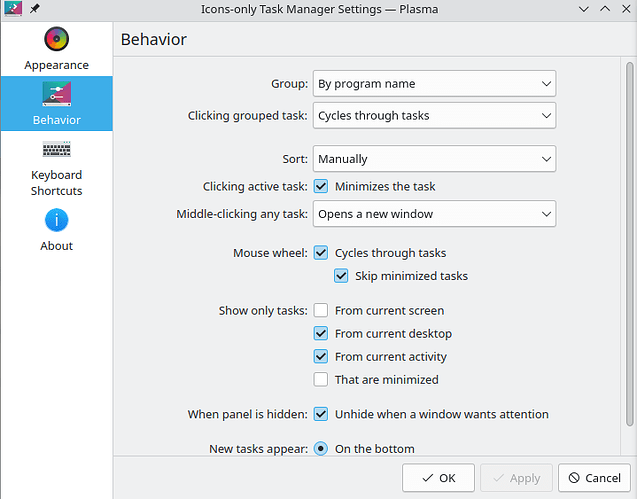Open the Appearance color wheel icon
This screenshot has width=637, height=499.
tap(56, 39)
